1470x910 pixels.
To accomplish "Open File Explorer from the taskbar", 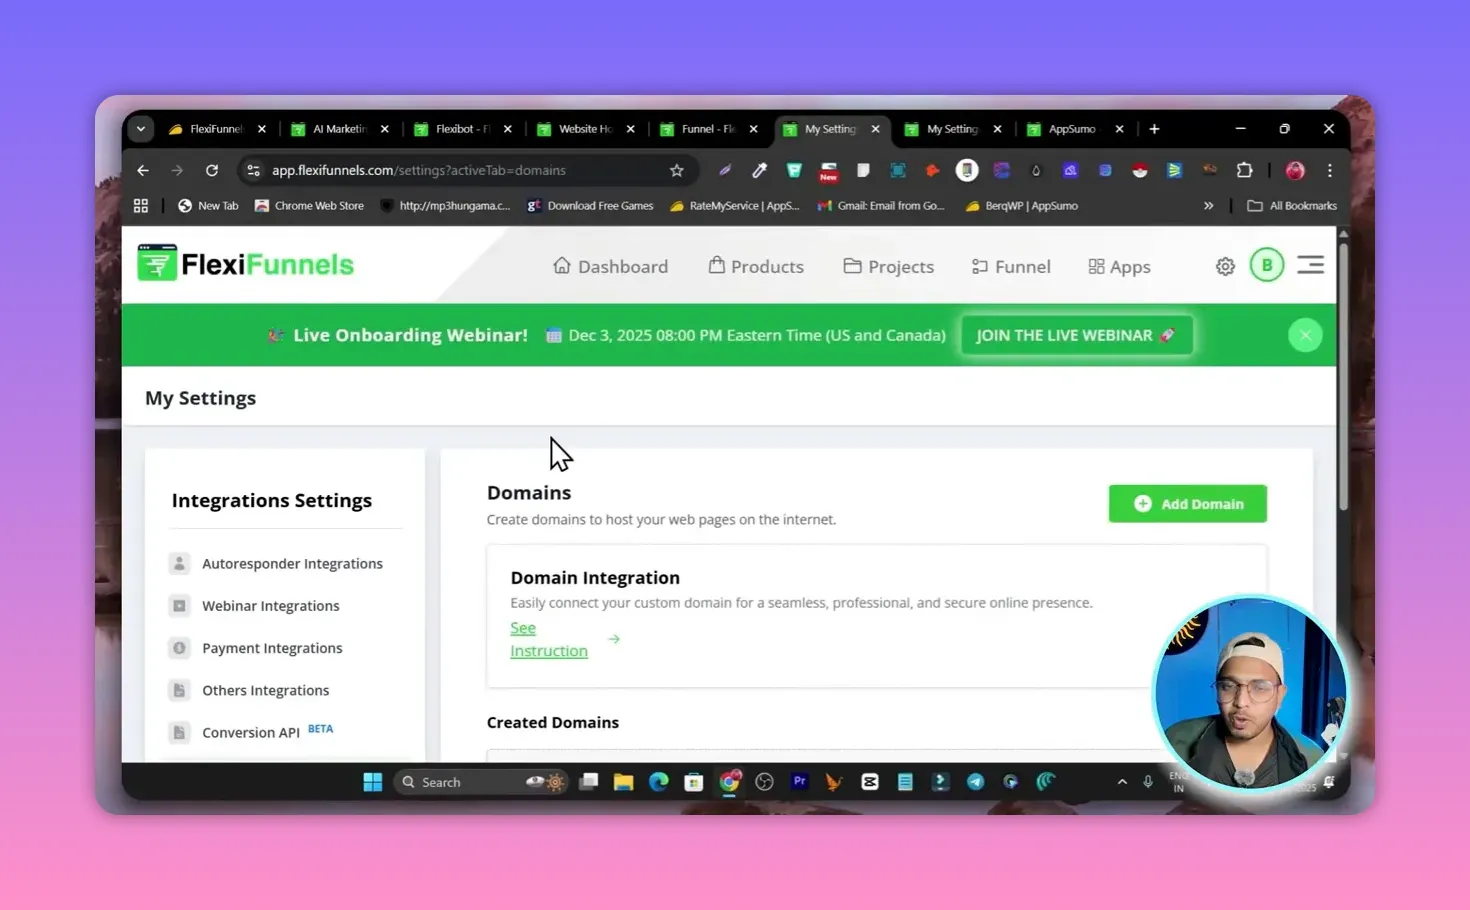I will pyautogui.click(x=623, y=782).
